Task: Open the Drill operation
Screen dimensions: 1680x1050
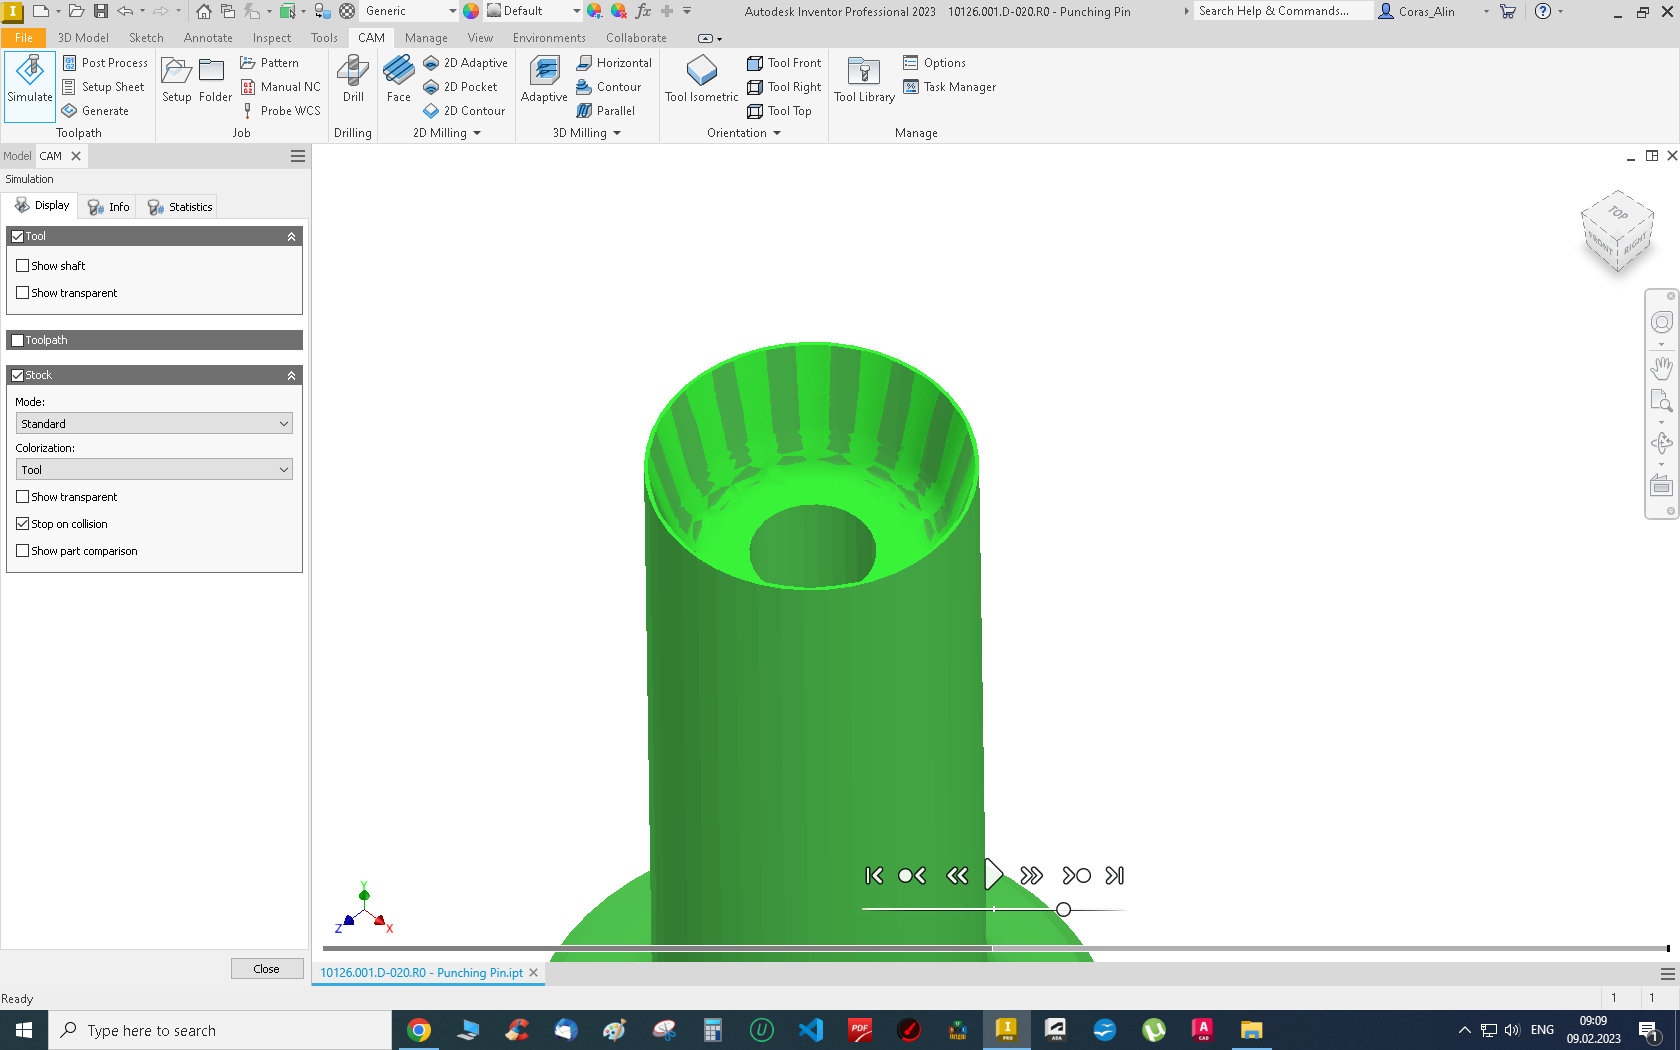Action: click(x=352, y=80)
